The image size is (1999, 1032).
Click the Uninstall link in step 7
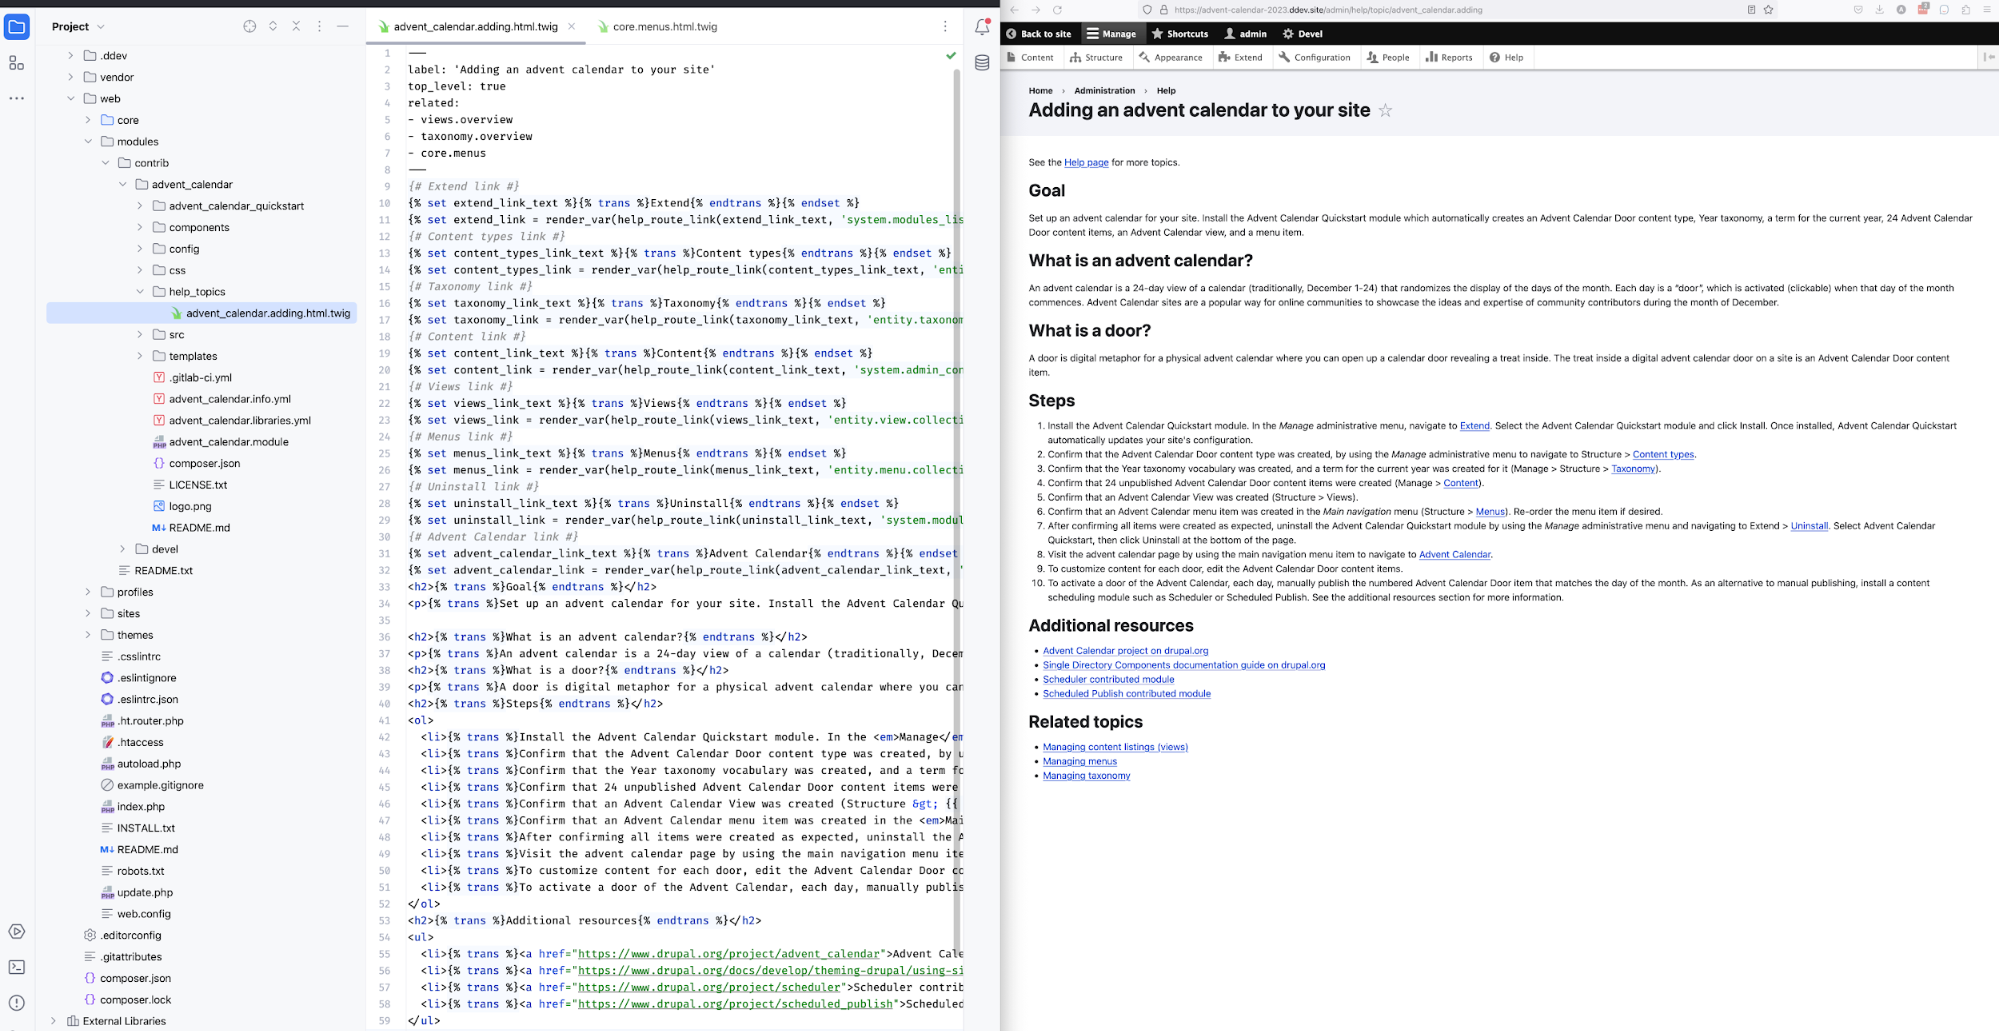(x=1809, y=526)
